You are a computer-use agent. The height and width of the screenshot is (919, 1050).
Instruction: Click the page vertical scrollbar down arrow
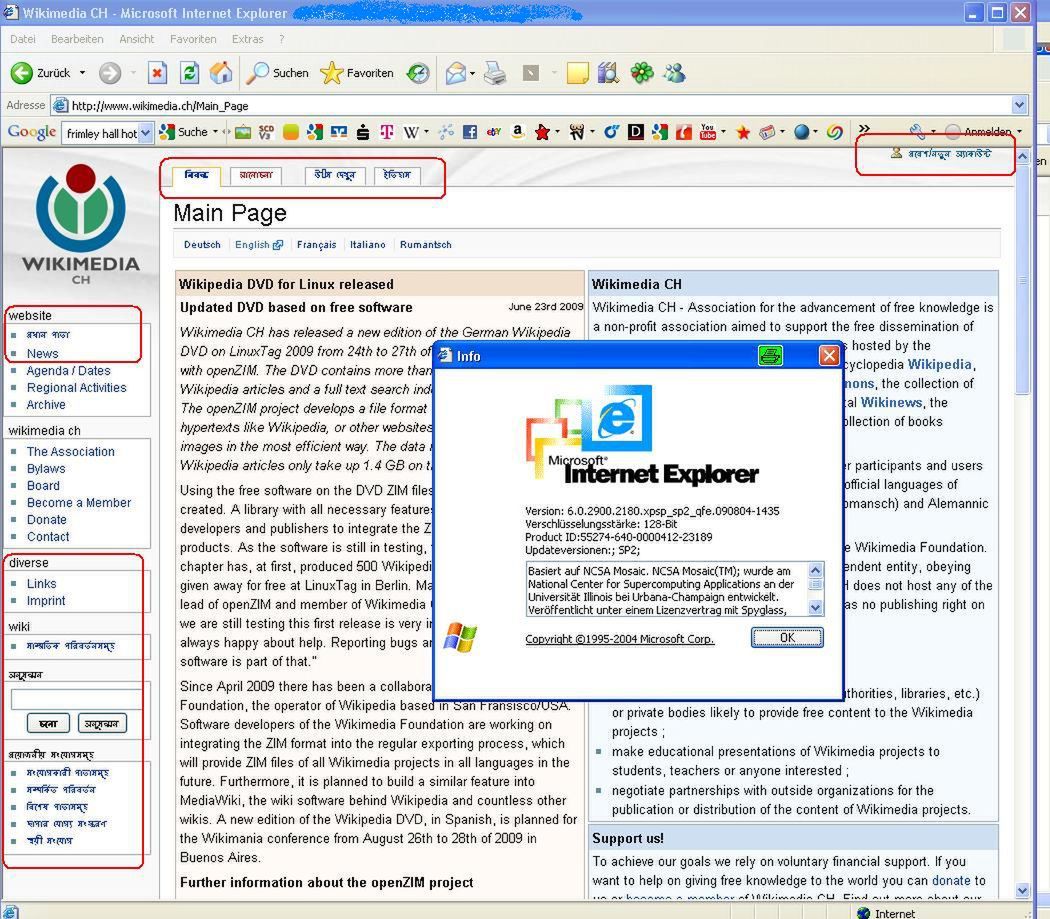[x=1022, y=891]
